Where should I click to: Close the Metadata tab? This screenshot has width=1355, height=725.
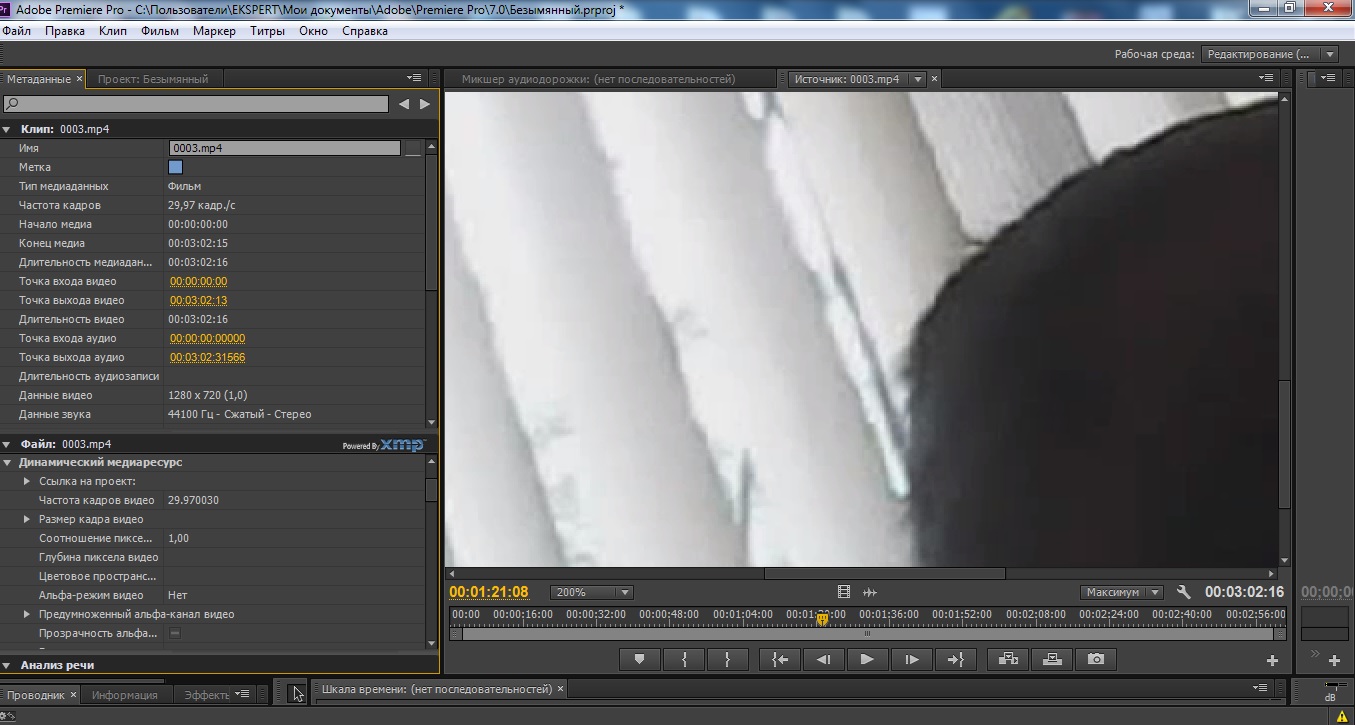(x=78, y=79)
